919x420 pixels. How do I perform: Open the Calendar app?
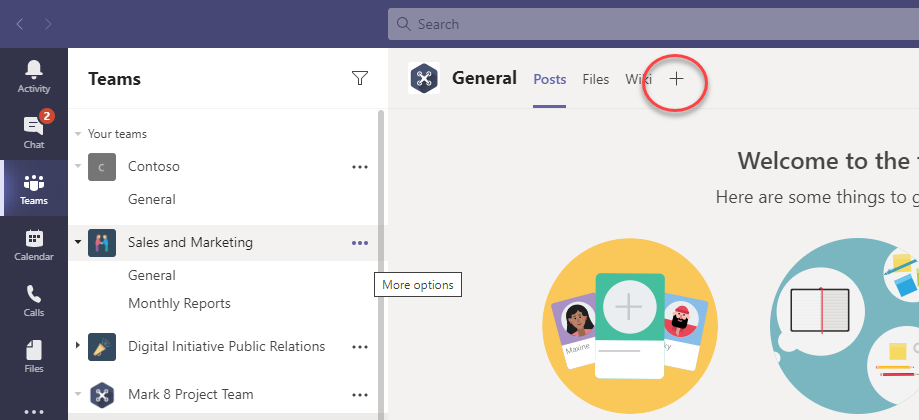tap(33, 245)
